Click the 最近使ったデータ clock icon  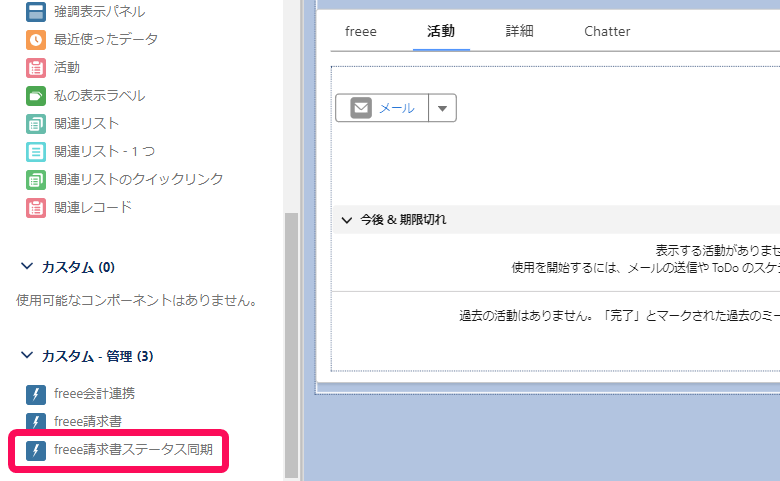pos(36,40)
